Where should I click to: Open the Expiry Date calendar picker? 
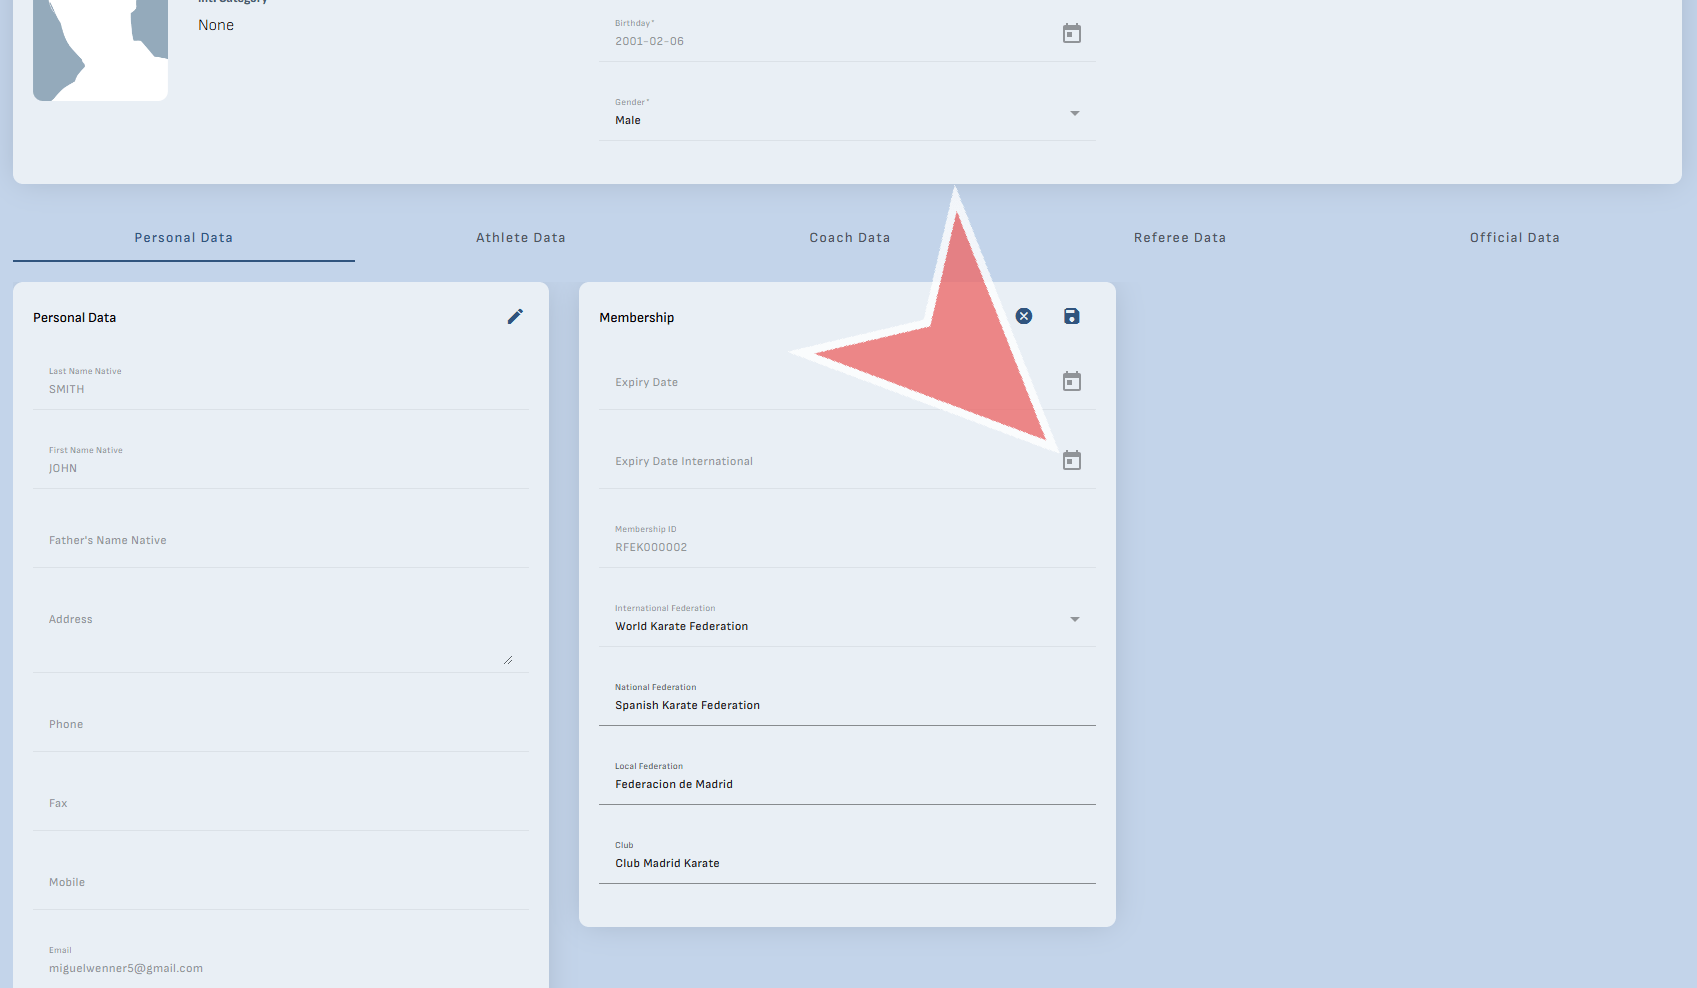point(1071,382)
